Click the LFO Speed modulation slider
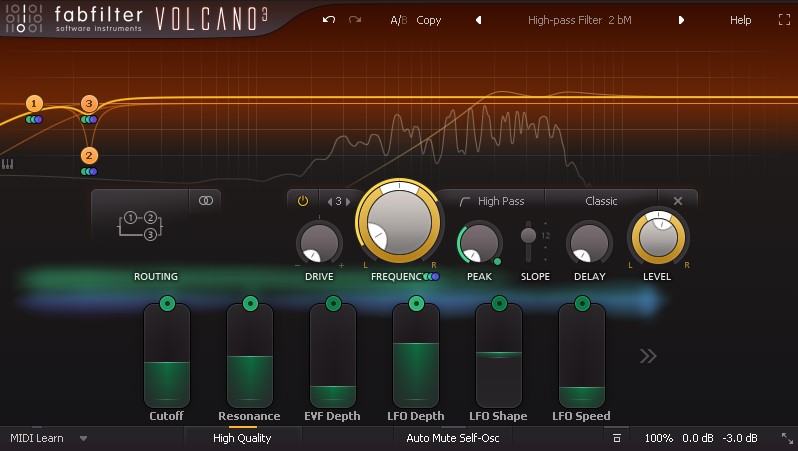The width and height of the screenshot is (798, 451). tap(582, 355)
